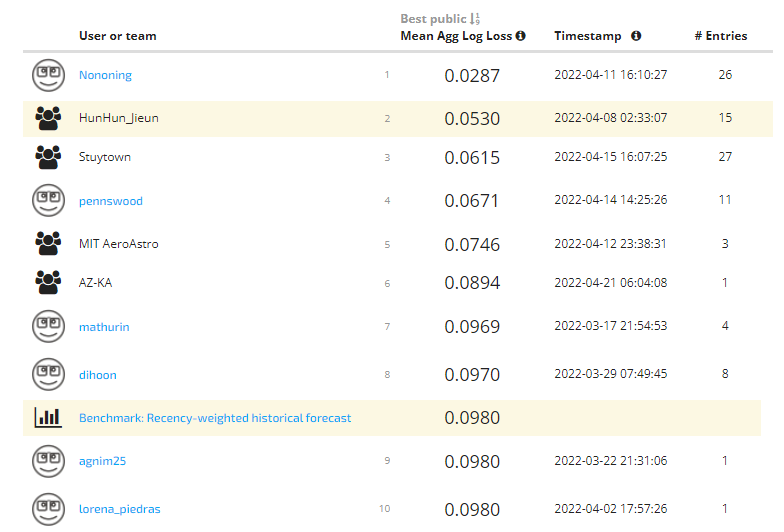Click entries count 11 for pennswood
784x532 pixels.
pos(725,200)
